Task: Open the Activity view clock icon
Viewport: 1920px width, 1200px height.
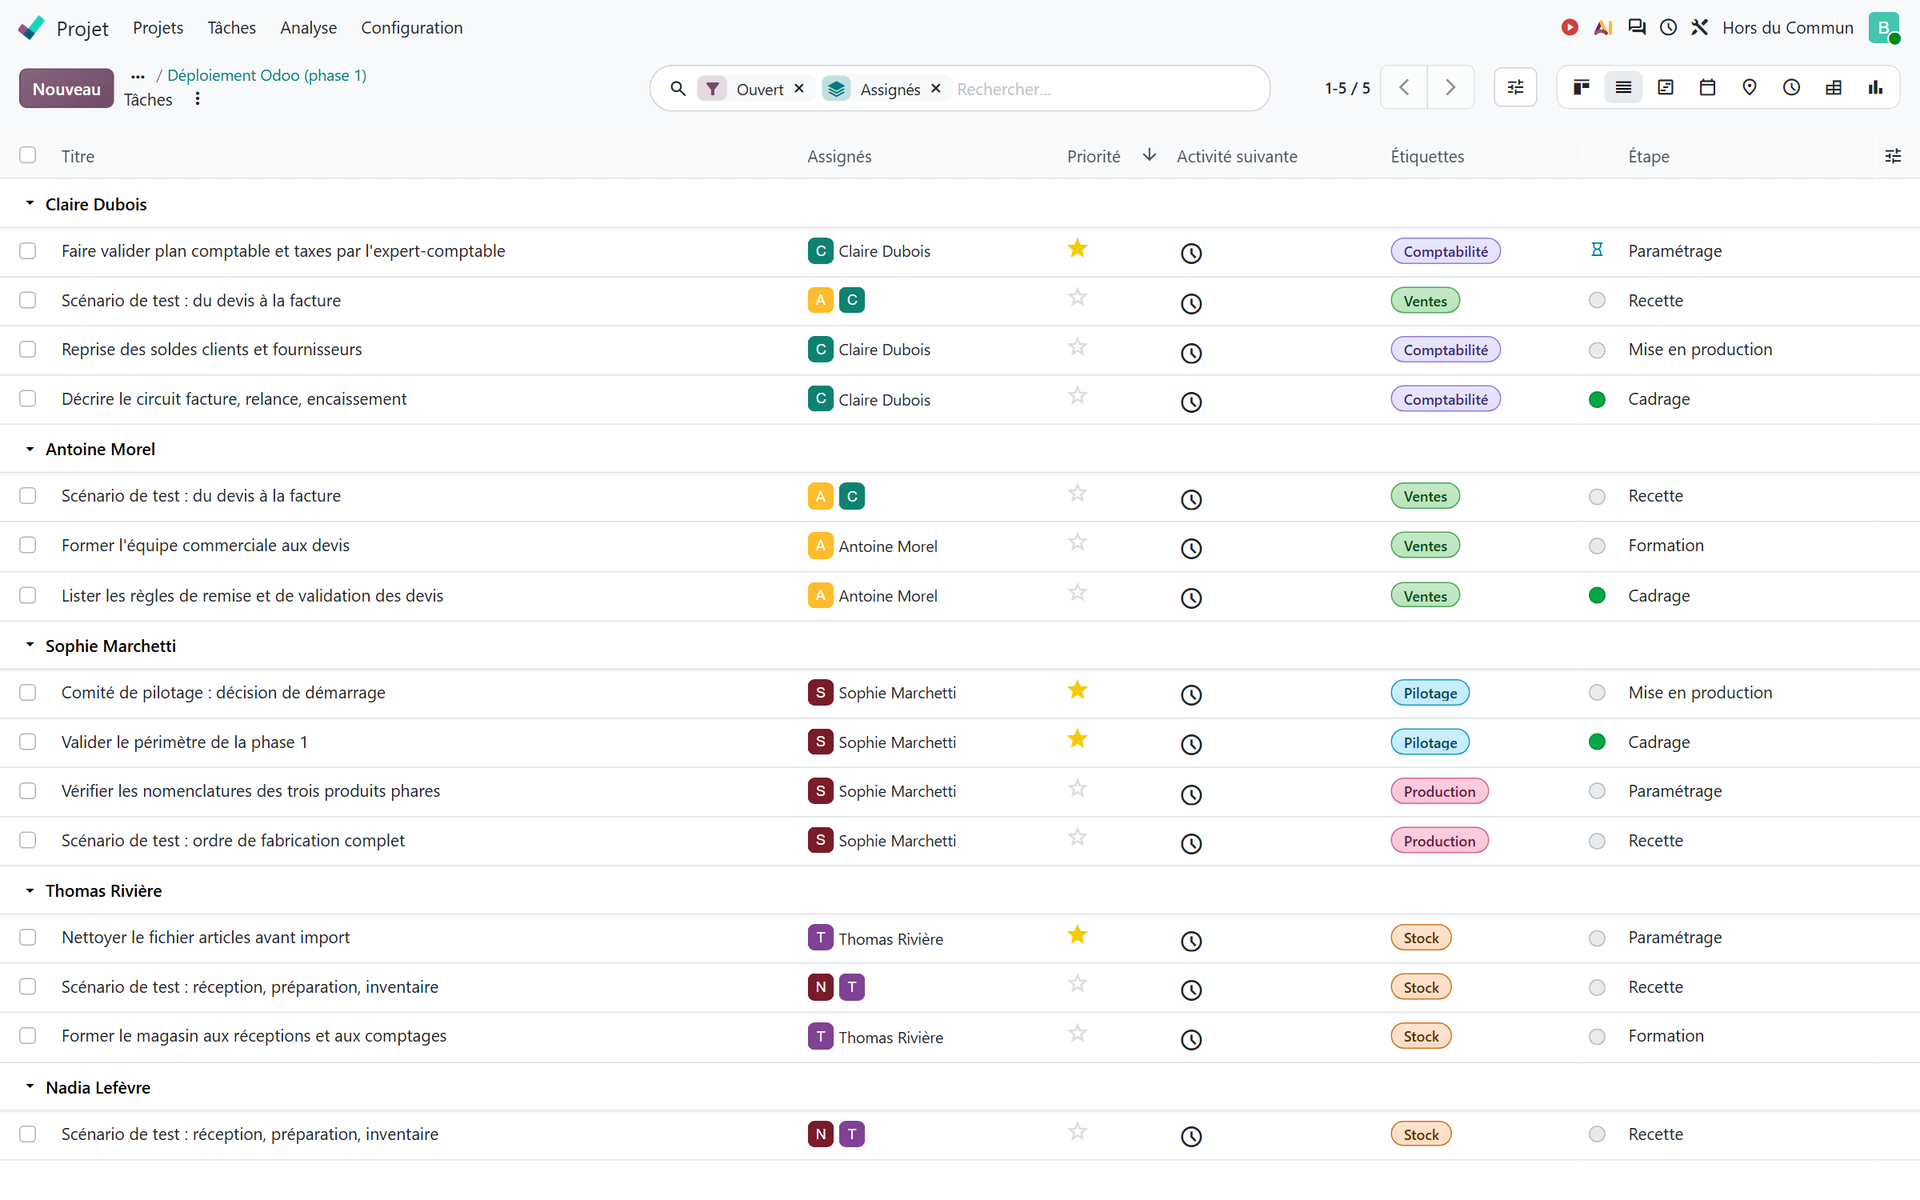Action: pyautogui.click(x=1791, y=88)
